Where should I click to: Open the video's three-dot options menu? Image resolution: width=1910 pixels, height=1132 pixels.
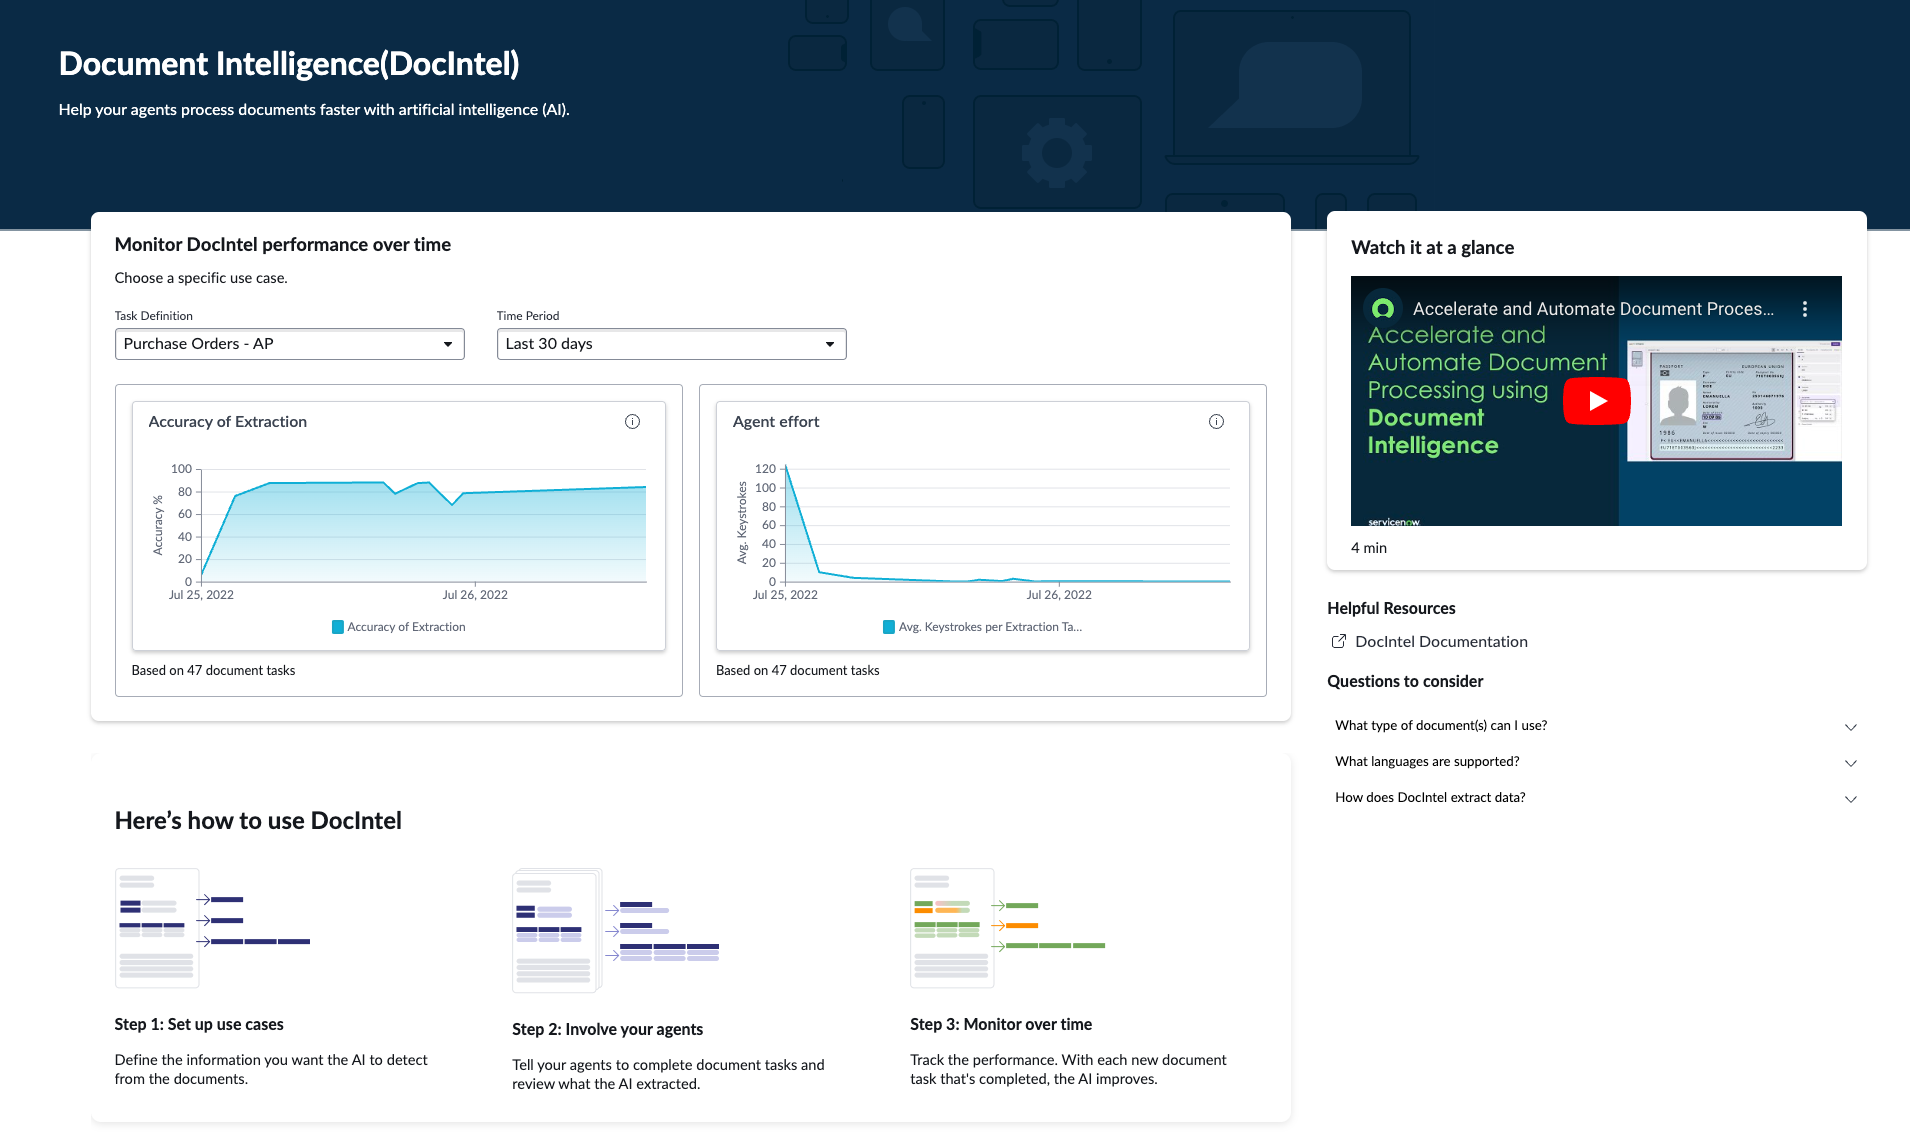(x=1804, y=309)
